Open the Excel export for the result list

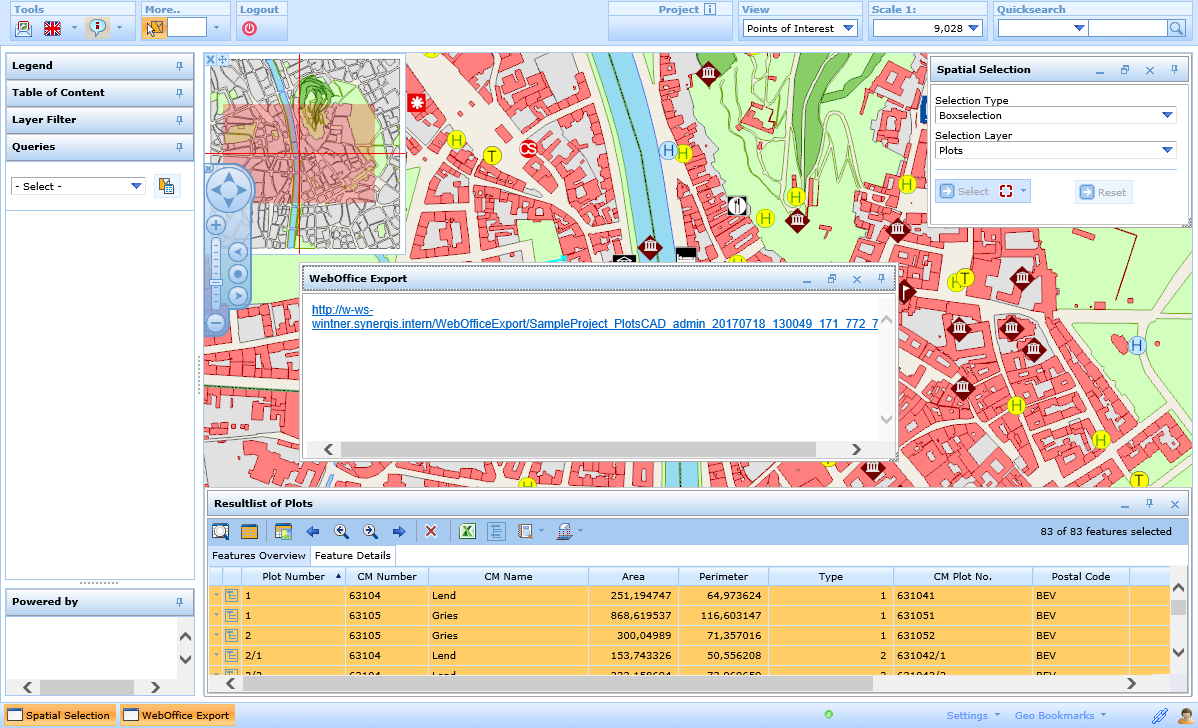pyautogui.click(x=467, y=531)
